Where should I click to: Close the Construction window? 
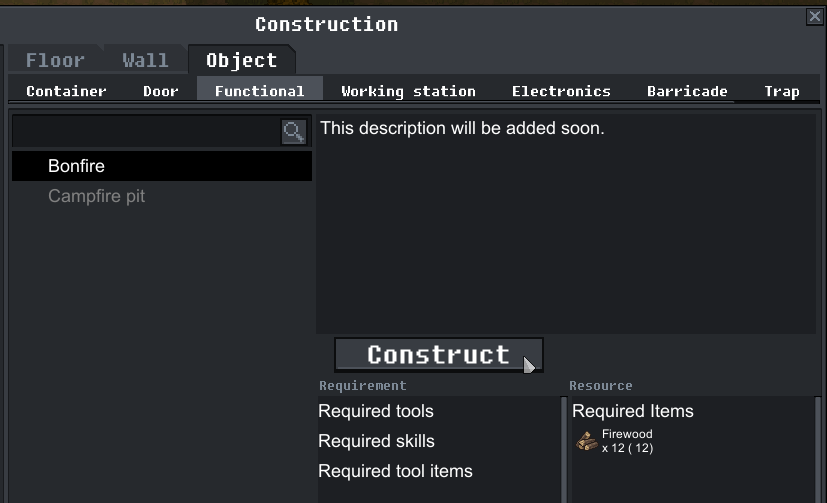814,16
